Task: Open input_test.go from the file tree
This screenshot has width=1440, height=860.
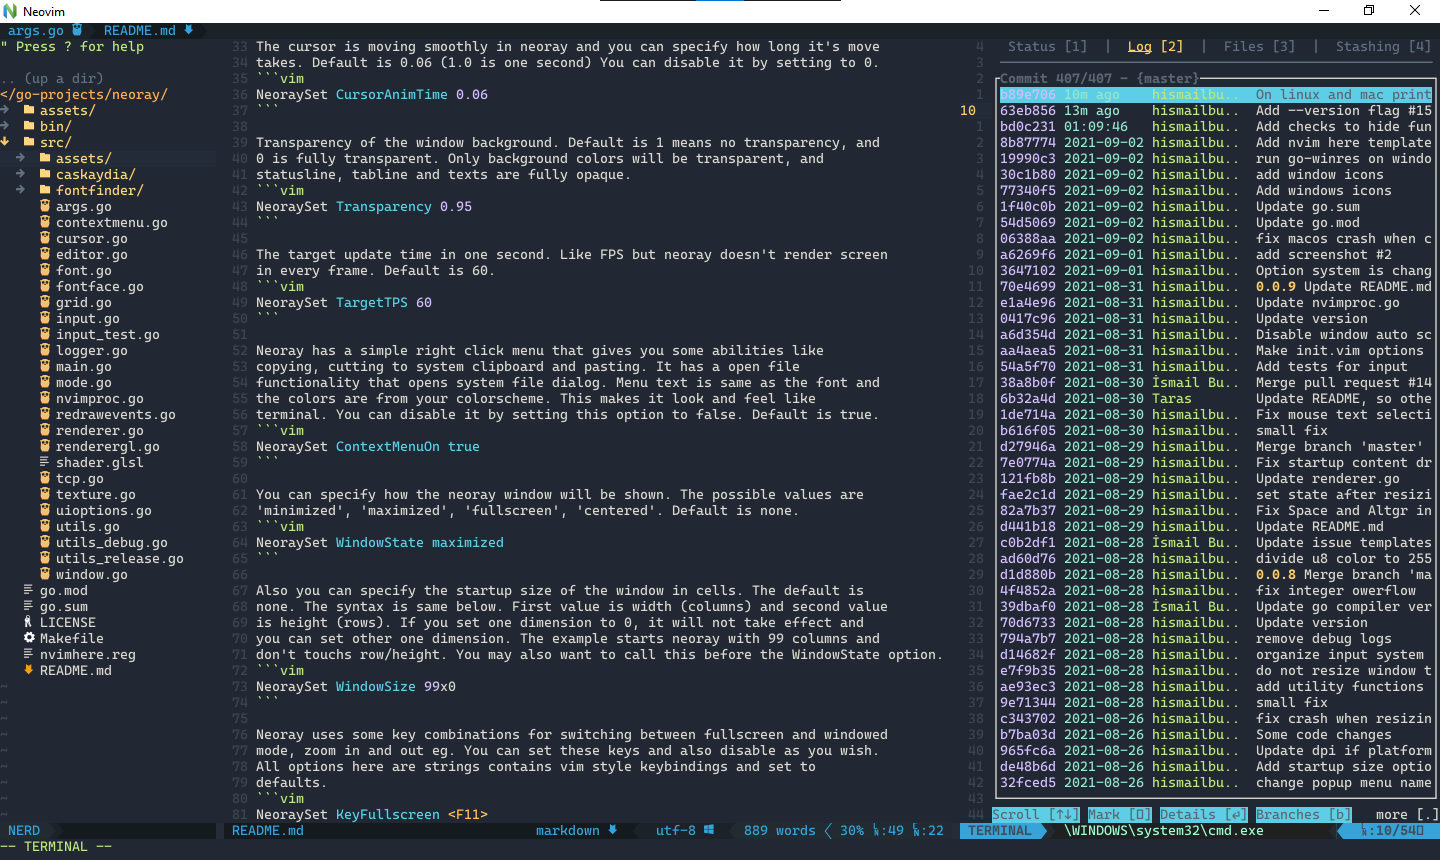Action: coord(108,334)
